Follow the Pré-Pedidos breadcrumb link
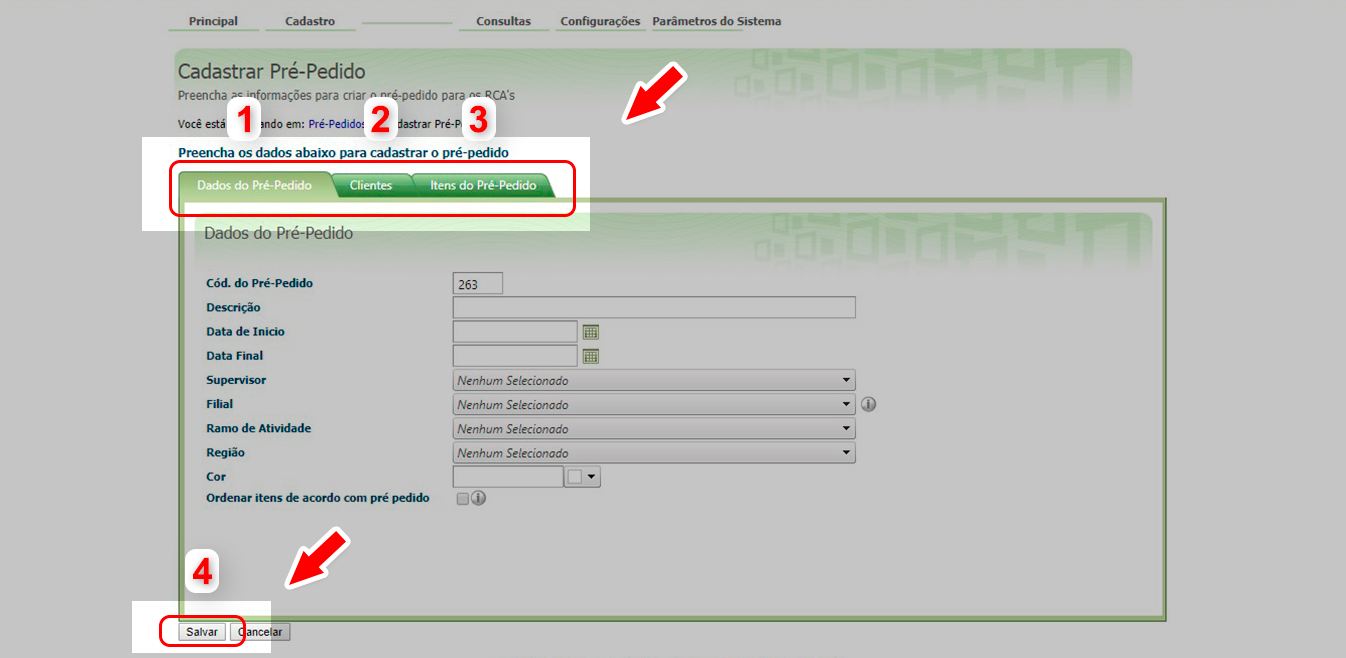Screen dimensions: 1346x658 tap(337, 125)
